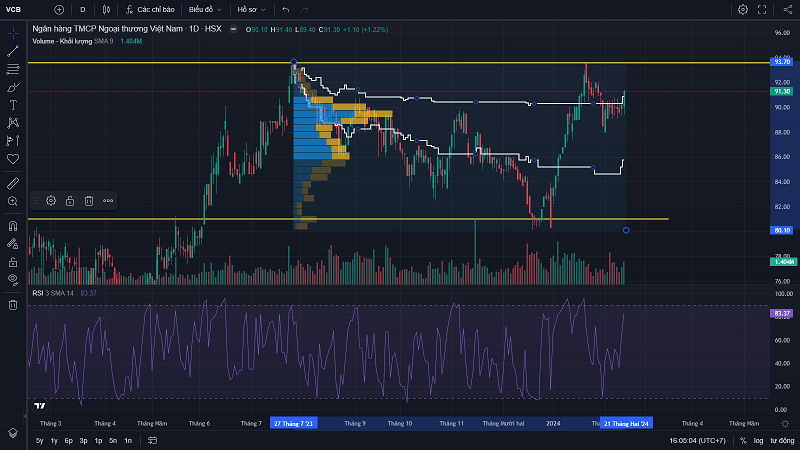Click the 93.70 price label on axis

pyautogui.click(x=782, y=62)
